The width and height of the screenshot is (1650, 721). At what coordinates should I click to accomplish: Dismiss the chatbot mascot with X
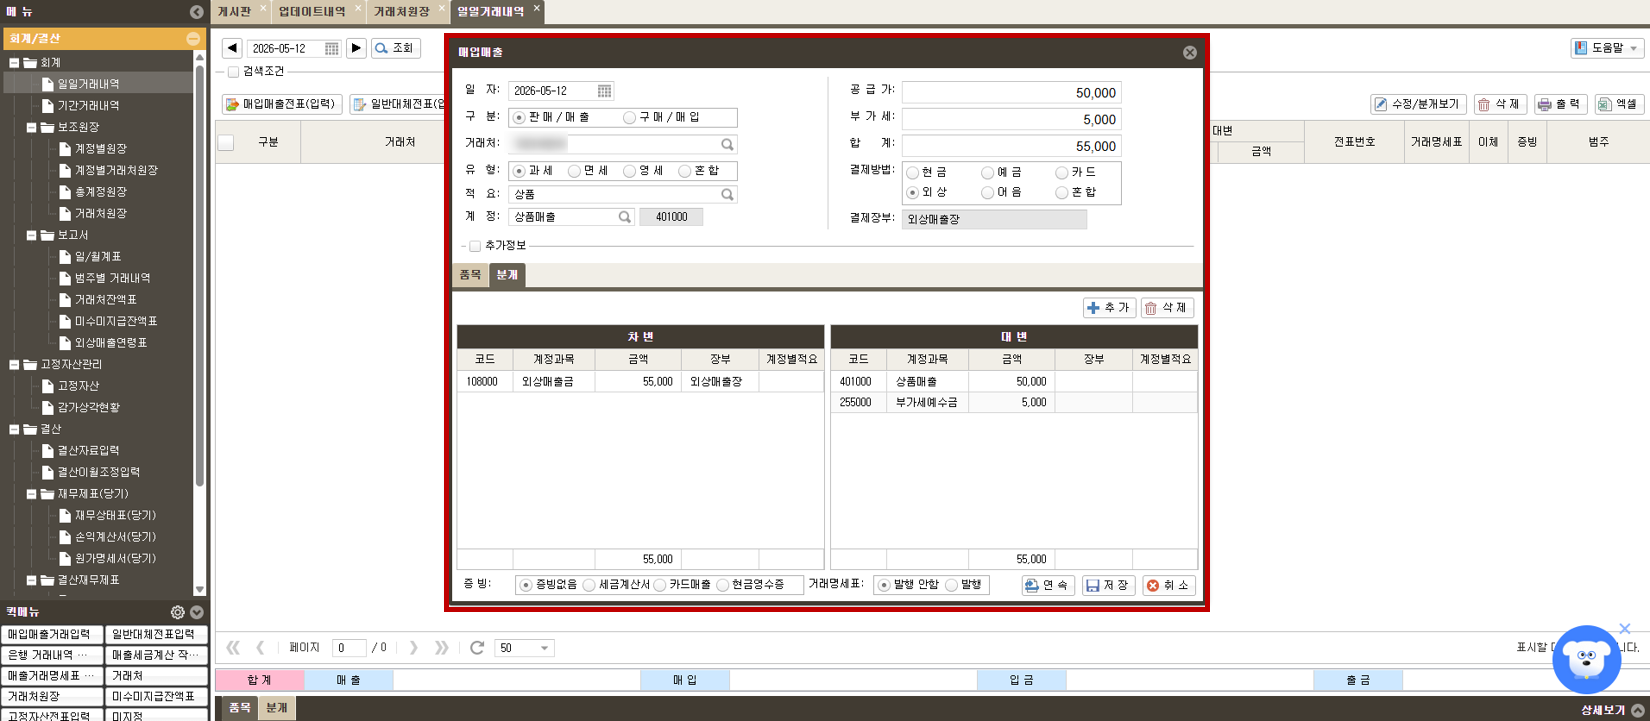coord(1625,629)
